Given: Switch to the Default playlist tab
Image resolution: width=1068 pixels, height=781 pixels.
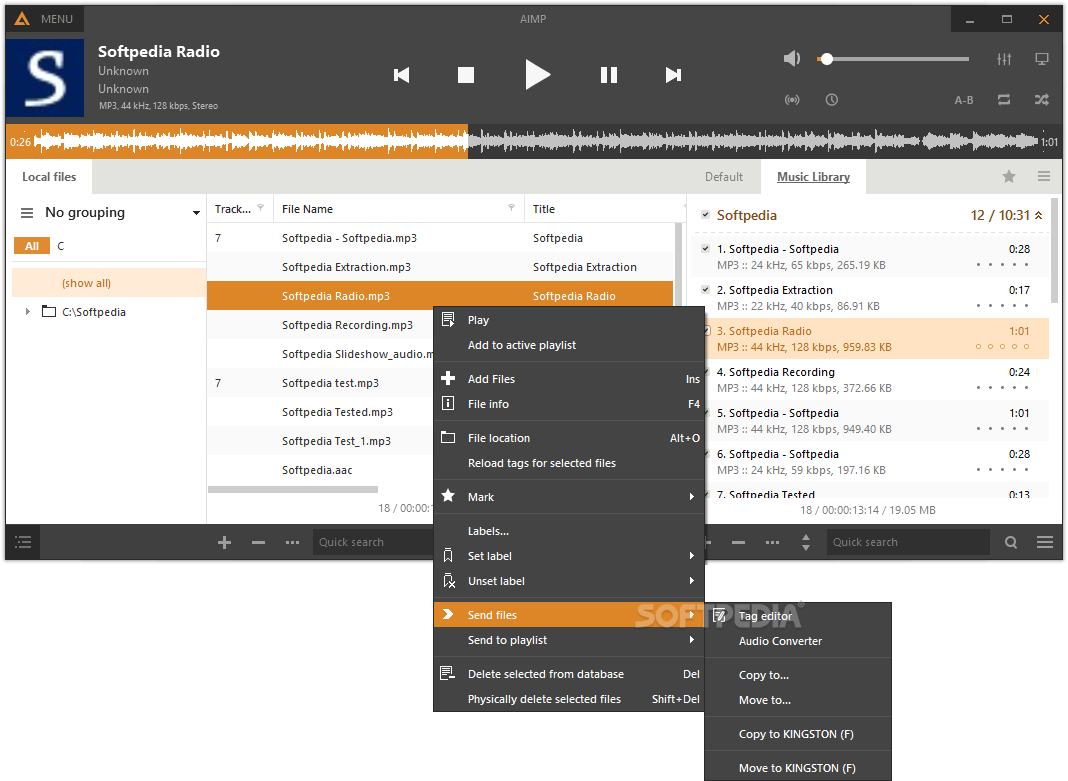Looking at the screenshot, I should (x=723, y=177).
